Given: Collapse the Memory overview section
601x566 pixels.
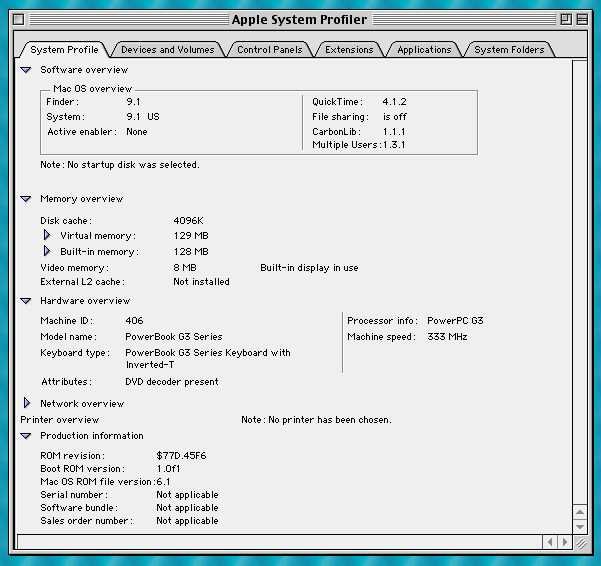Looking at the screenshot, I should pos(26,199).
